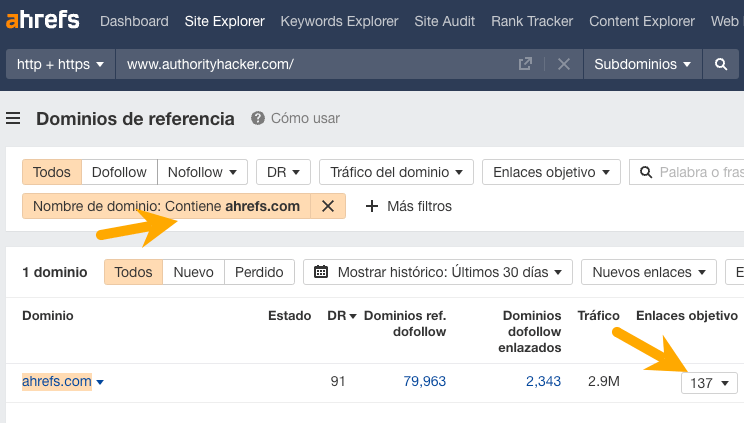Click the Cómo usar help icon
The height and width of the screenshot is (423, 744).
pyautogui.click(x=258, y=118)
